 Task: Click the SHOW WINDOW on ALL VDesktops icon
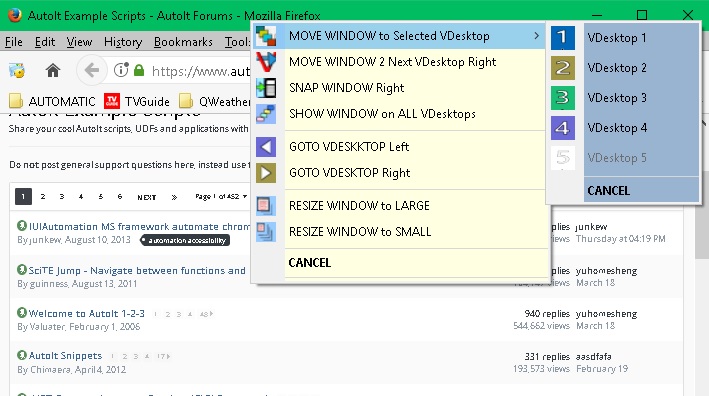[266, 114]
